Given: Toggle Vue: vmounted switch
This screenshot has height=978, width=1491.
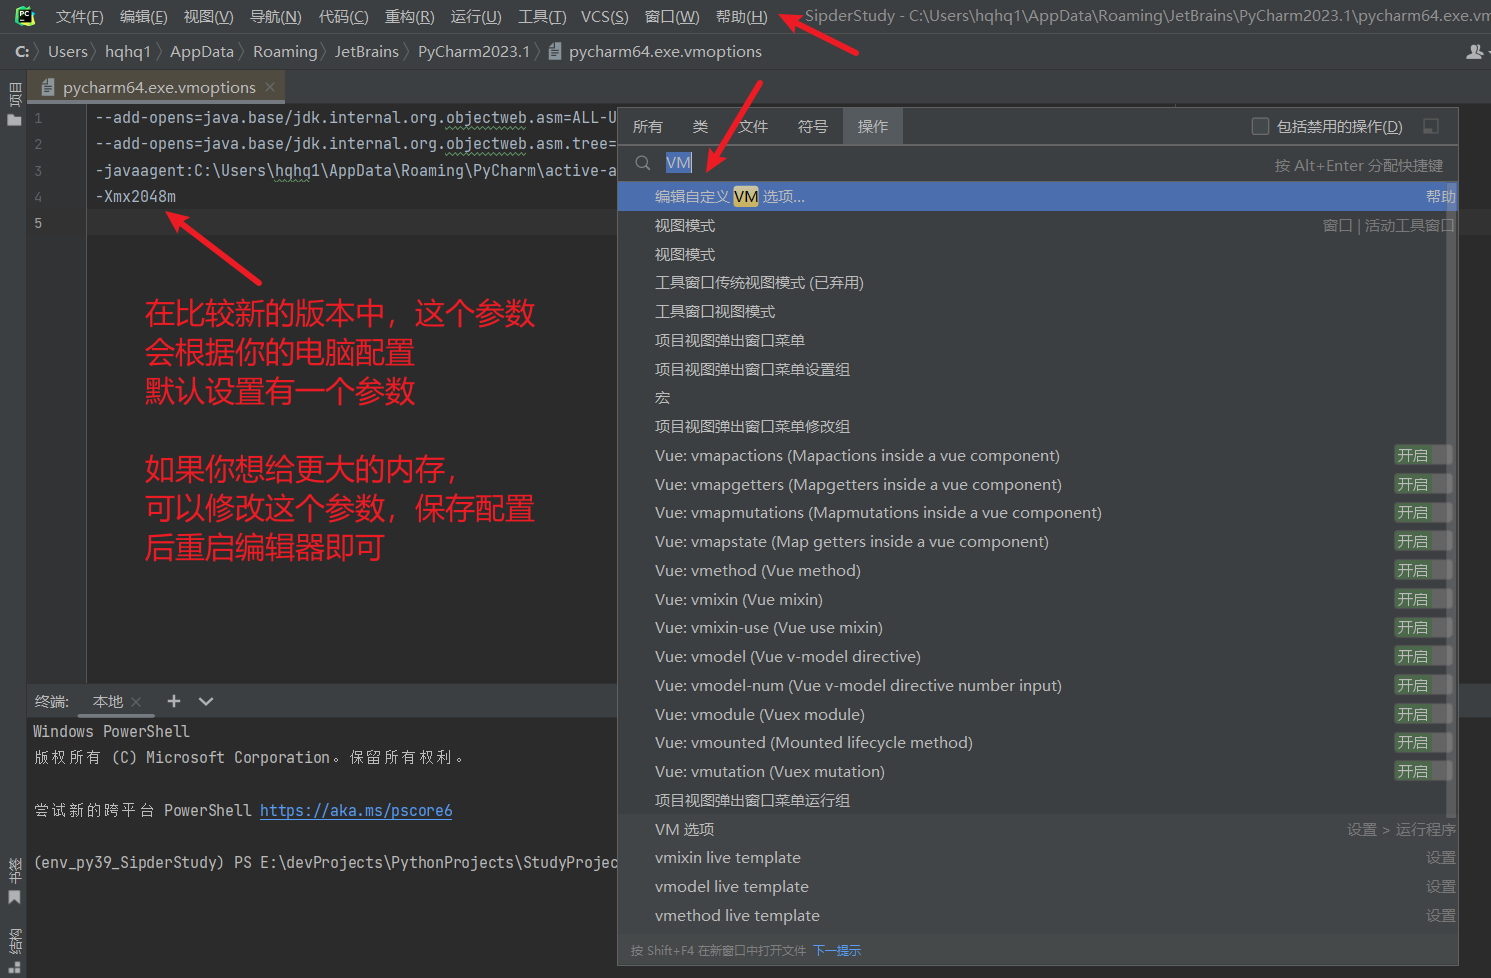Looking at the screenshot, I should (1422, 742).
